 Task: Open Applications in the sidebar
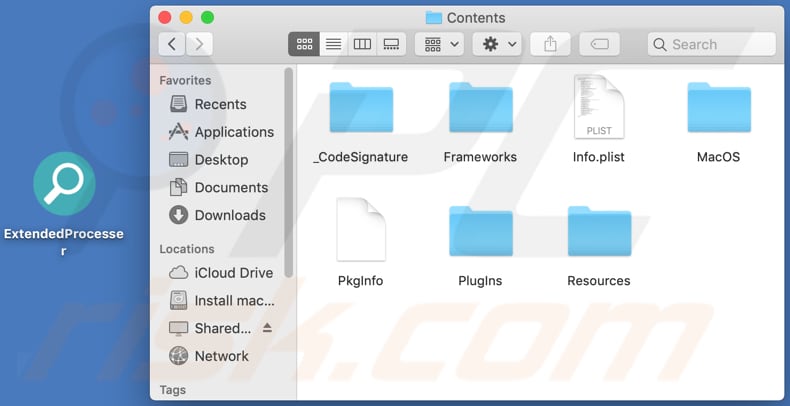(220, 132)
